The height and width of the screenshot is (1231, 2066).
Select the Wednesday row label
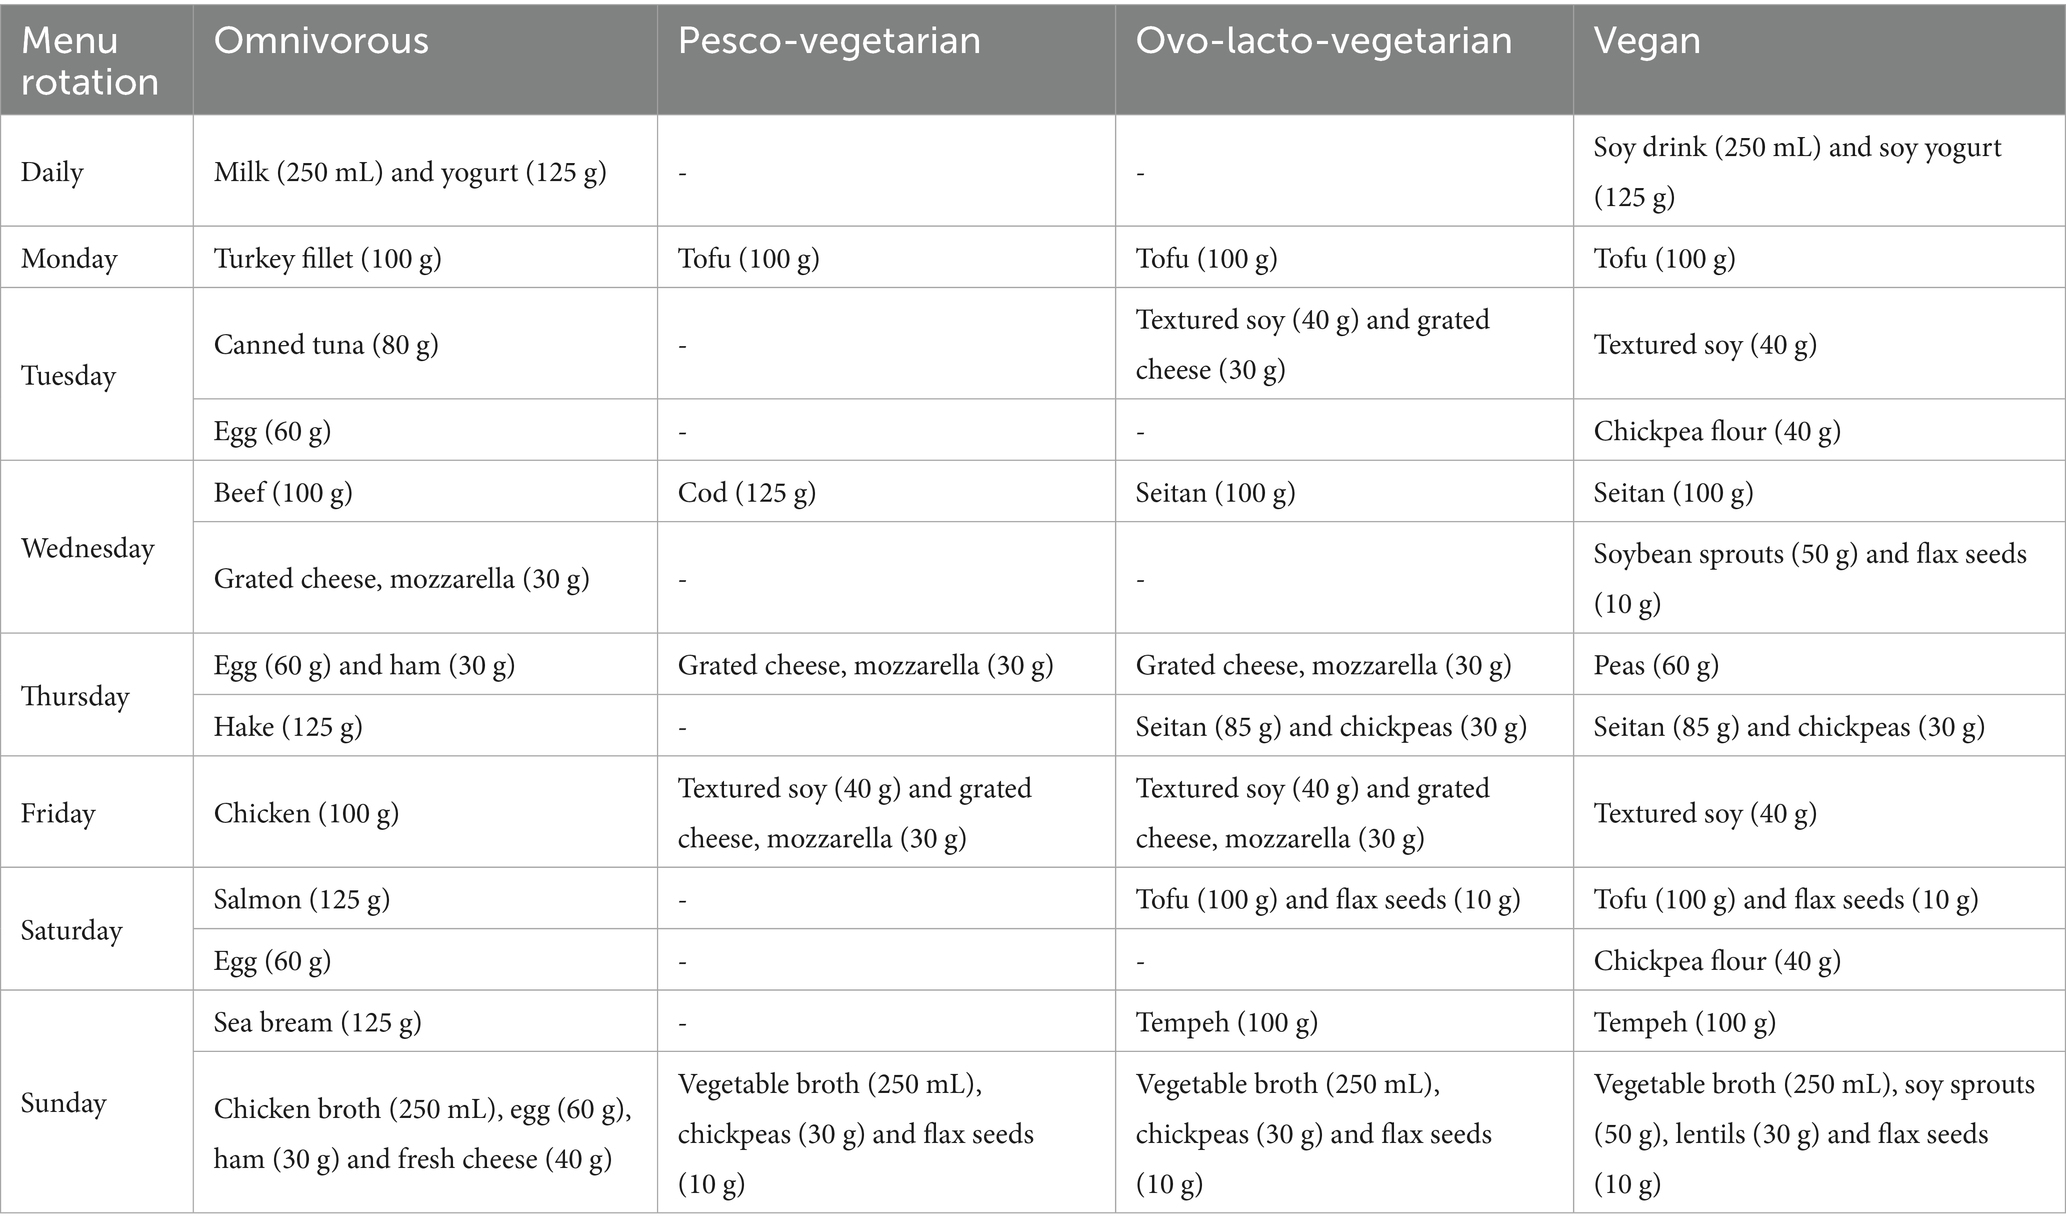point(88,548)
